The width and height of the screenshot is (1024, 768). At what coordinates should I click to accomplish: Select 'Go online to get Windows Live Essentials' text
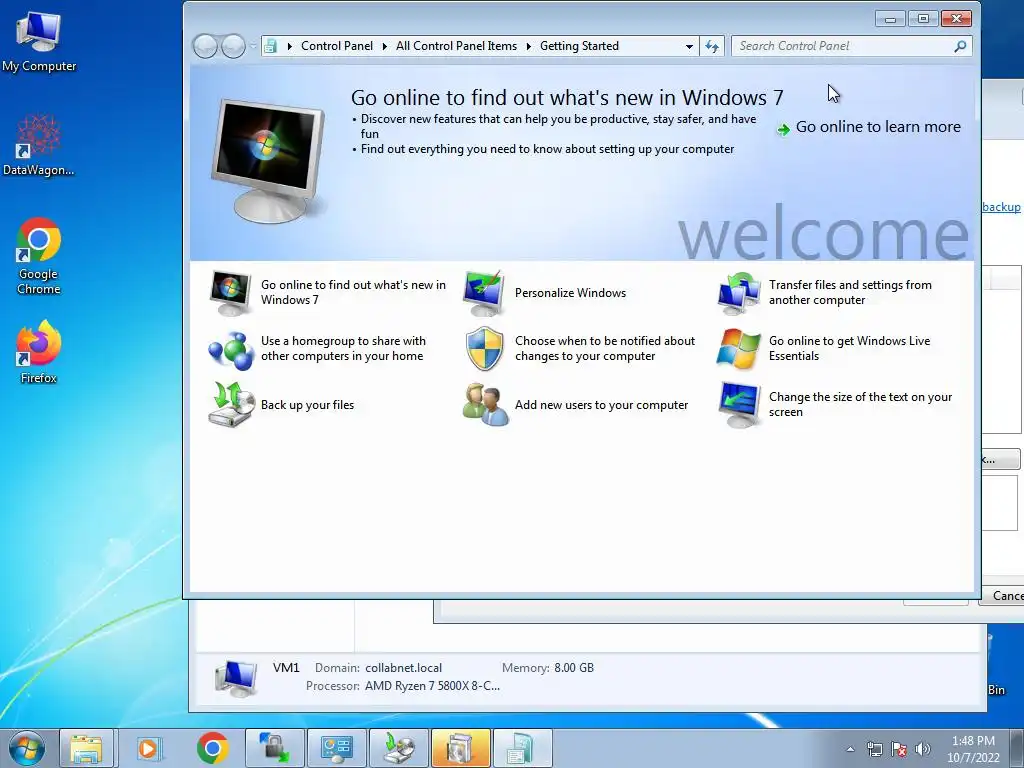(x=849, y=349)
